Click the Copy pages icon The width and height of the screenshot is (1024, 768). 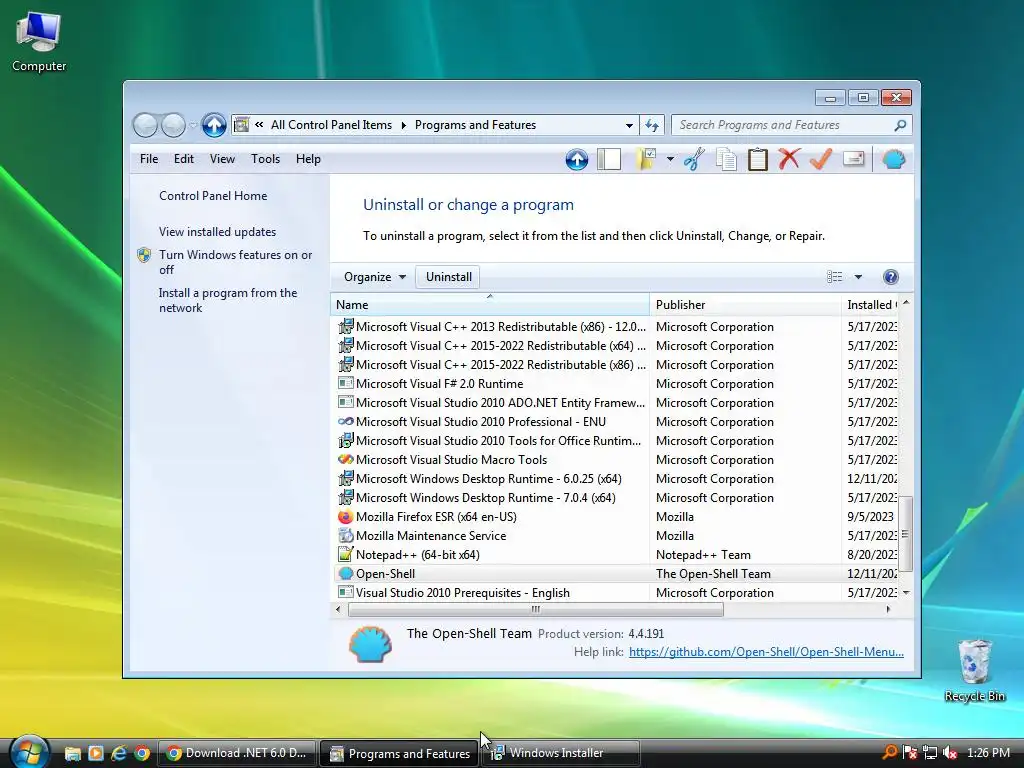[726, 159]
